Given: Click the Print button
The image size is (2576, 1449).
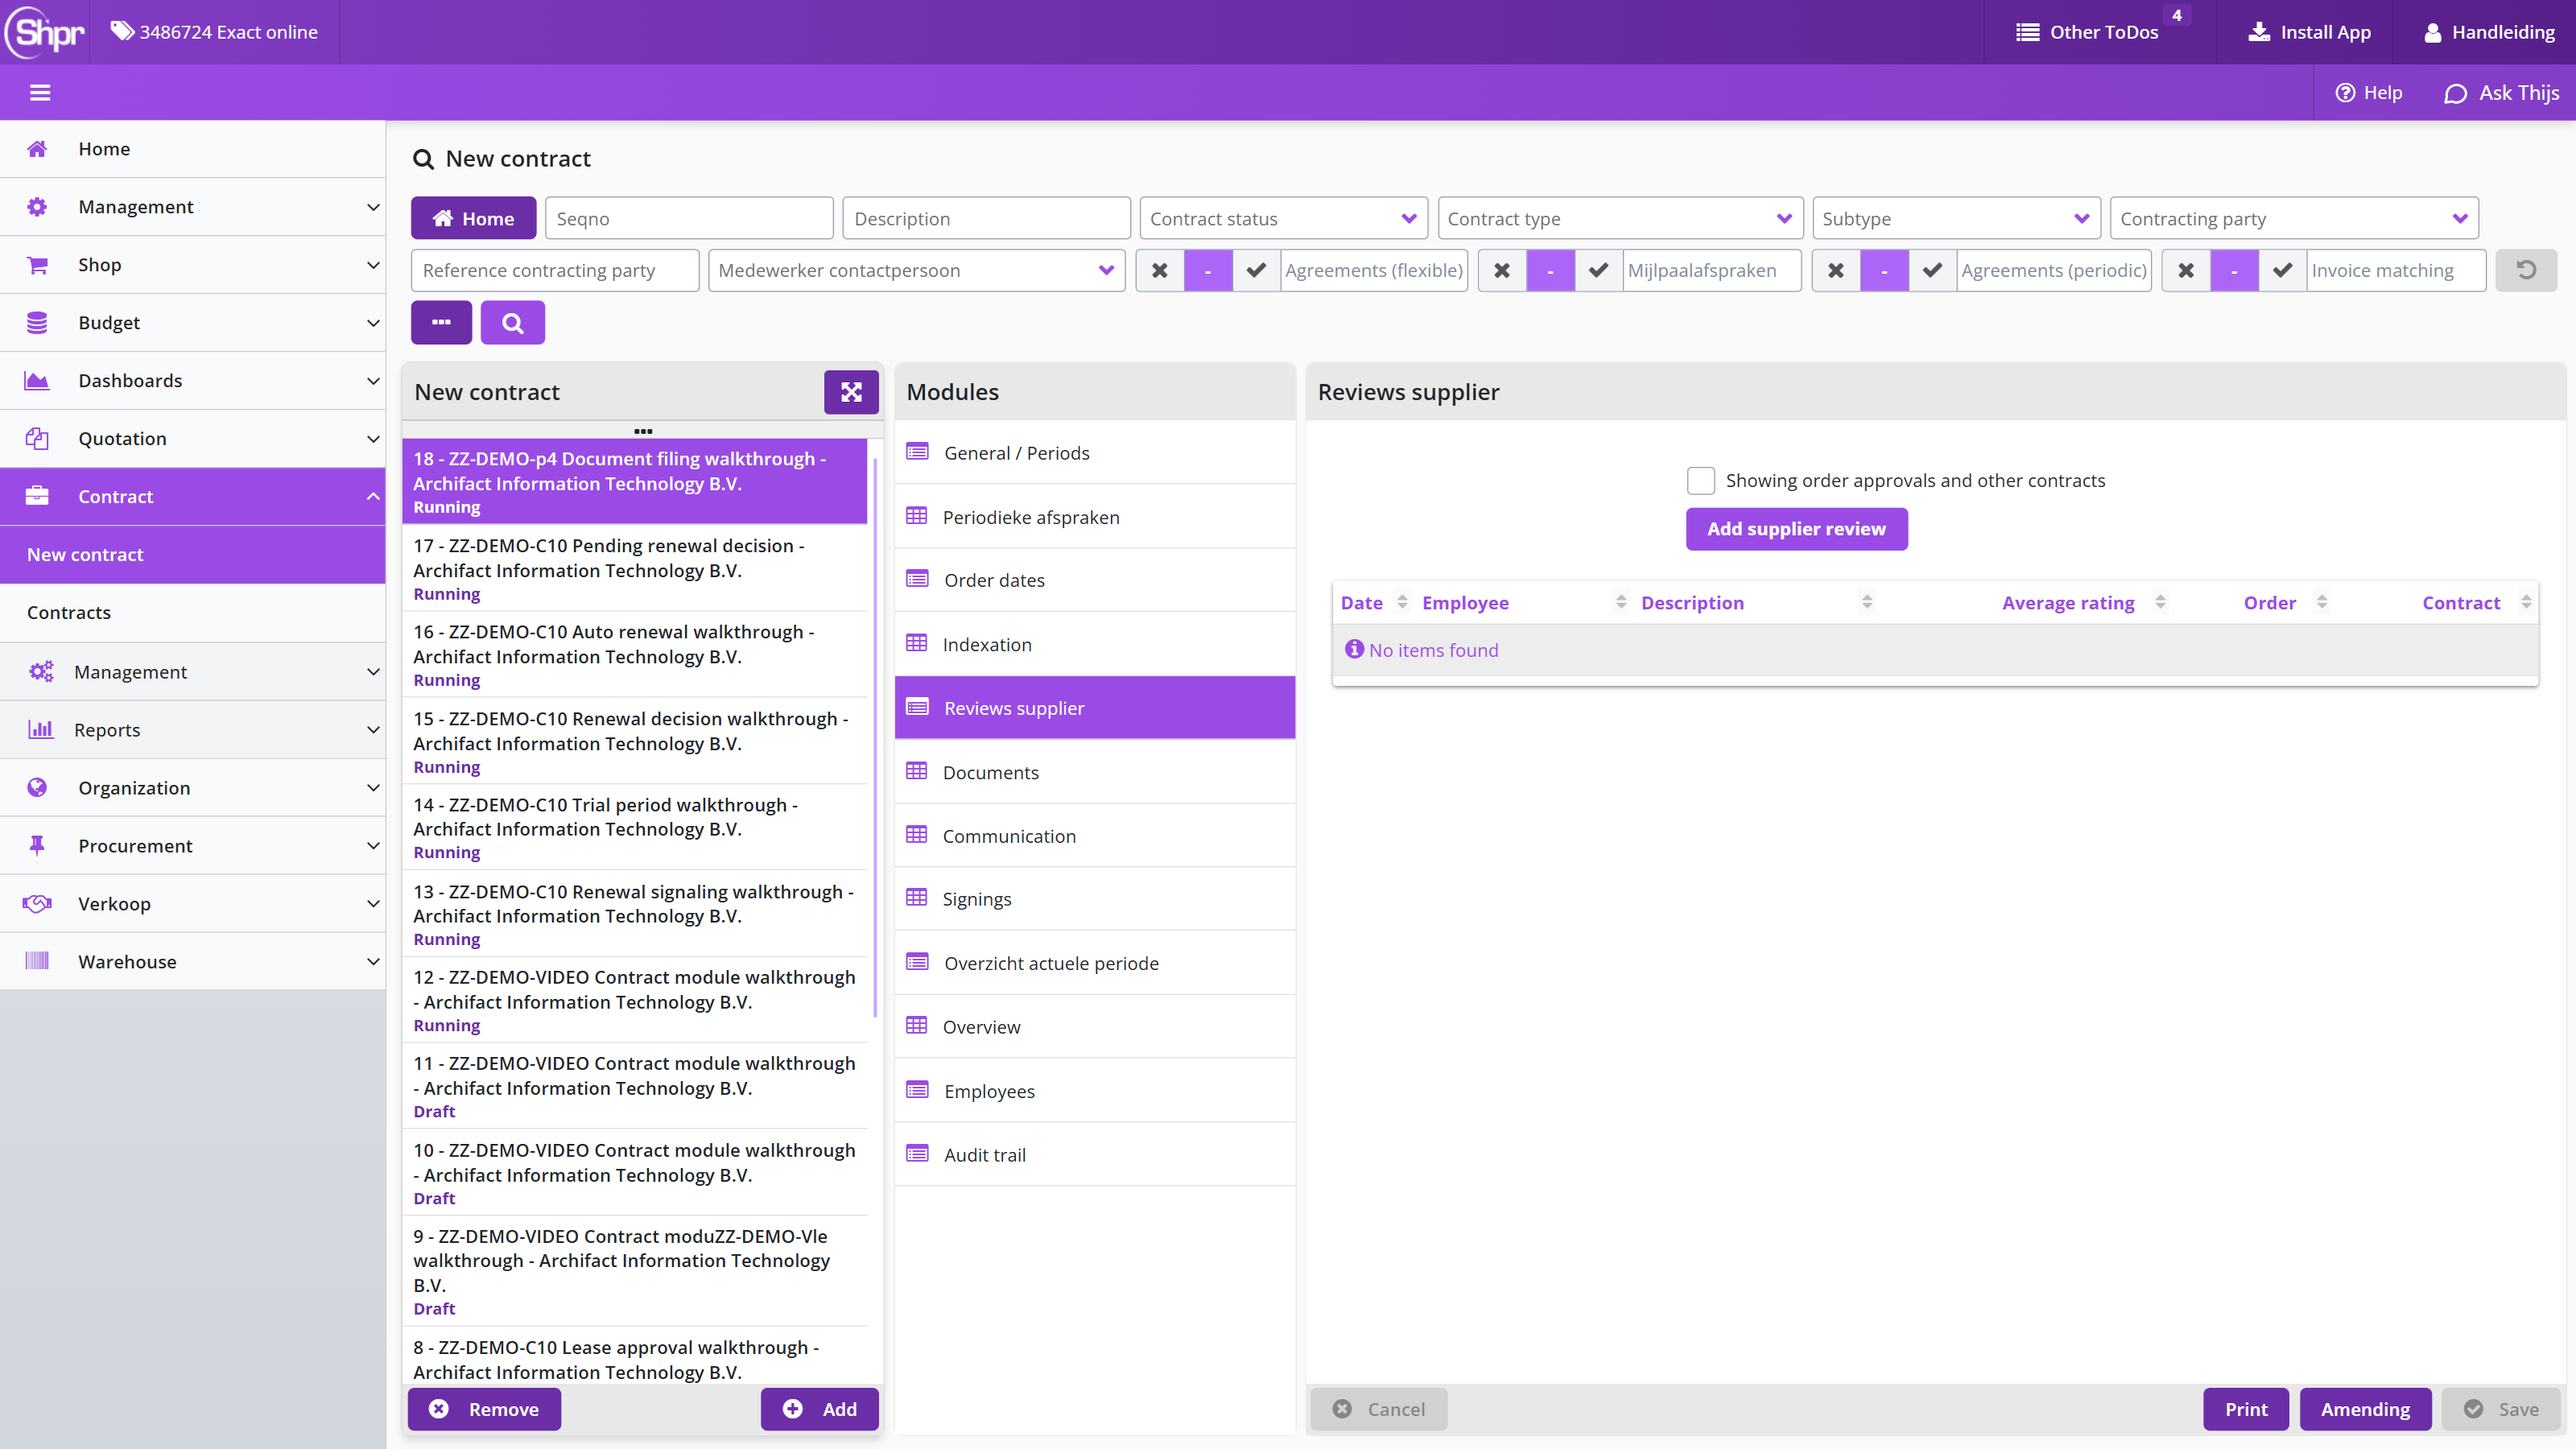Looking at the screenshot, I should (2246, 1408).
